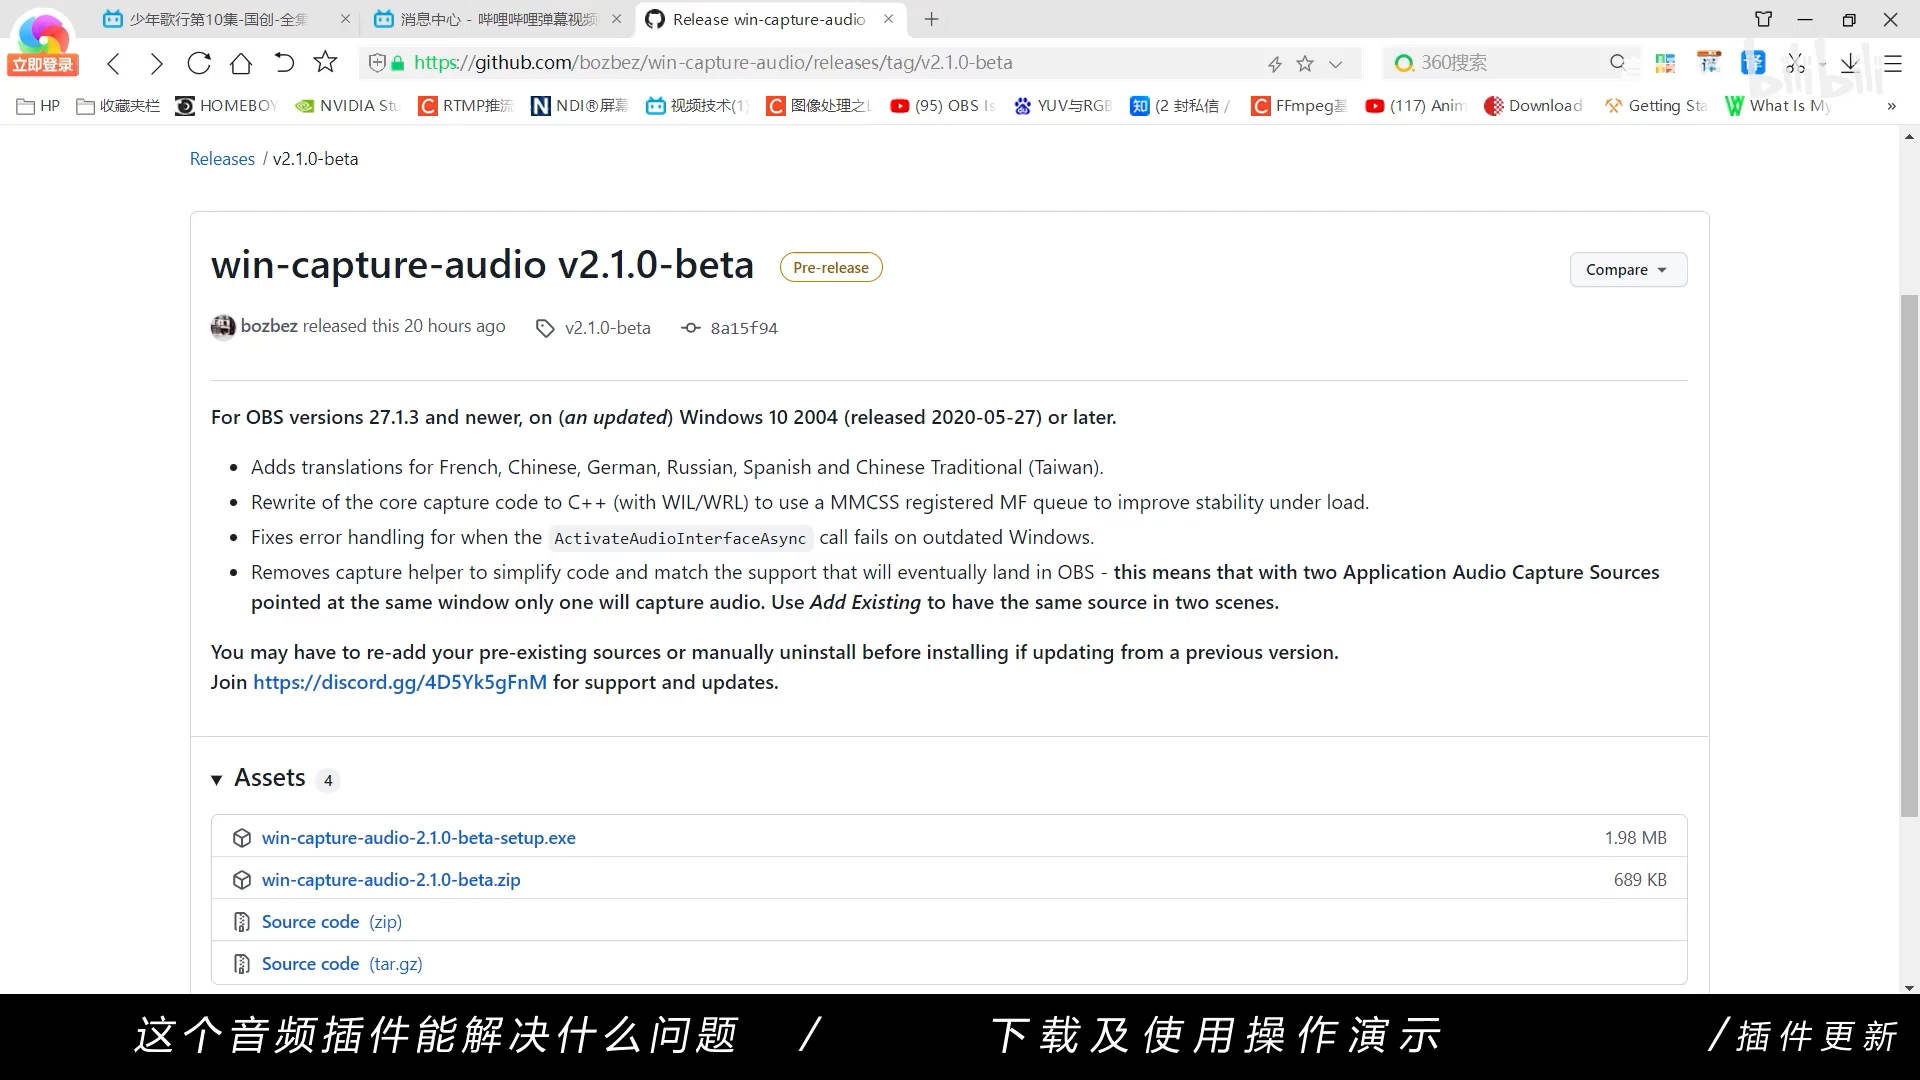
Task: Expand address bar dropdown chevron
Action: pyautogui.click(x=1335, y=64)
